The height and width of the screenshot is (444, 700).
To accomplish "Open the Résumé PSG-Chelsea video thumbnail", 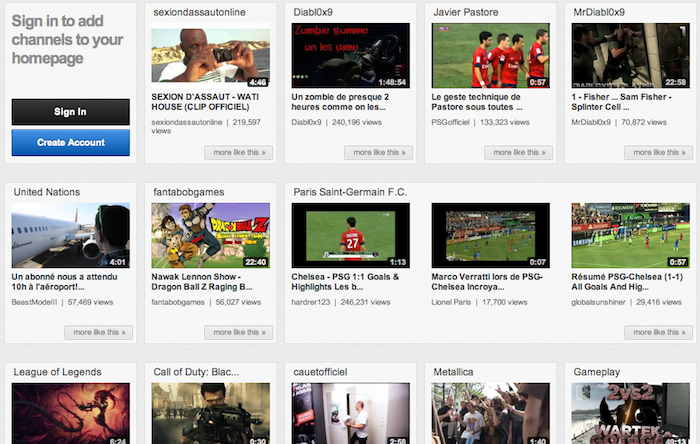I will click(630, 235).
